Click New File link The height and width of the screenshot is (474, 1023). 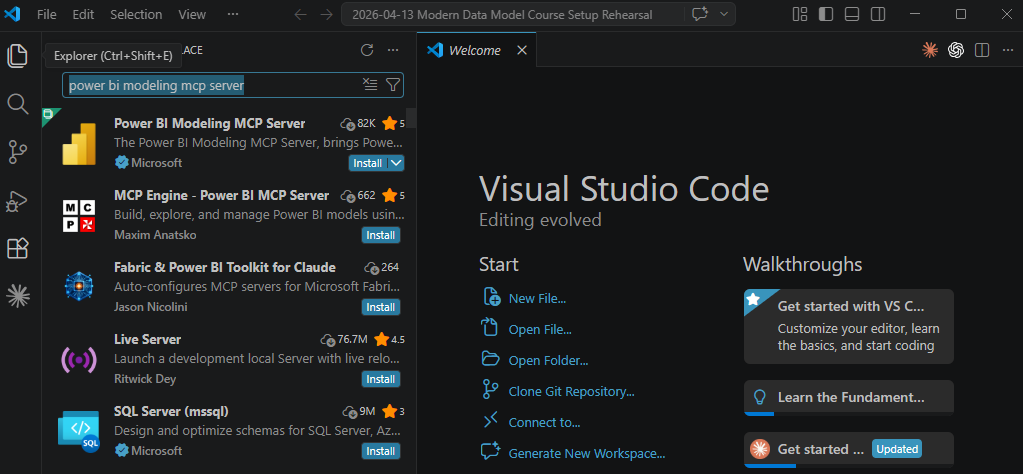pos(537,299)
